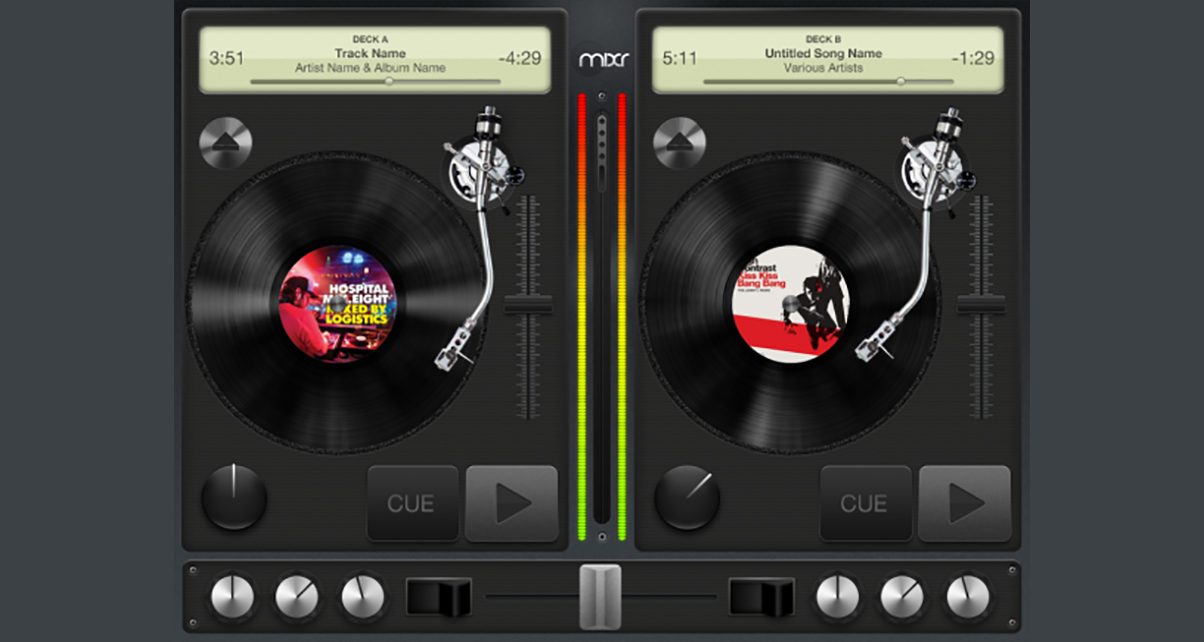This screenshot has width=1204, height=642.
Task: Click the Deck A play triangle button
Action: point(511,503)
